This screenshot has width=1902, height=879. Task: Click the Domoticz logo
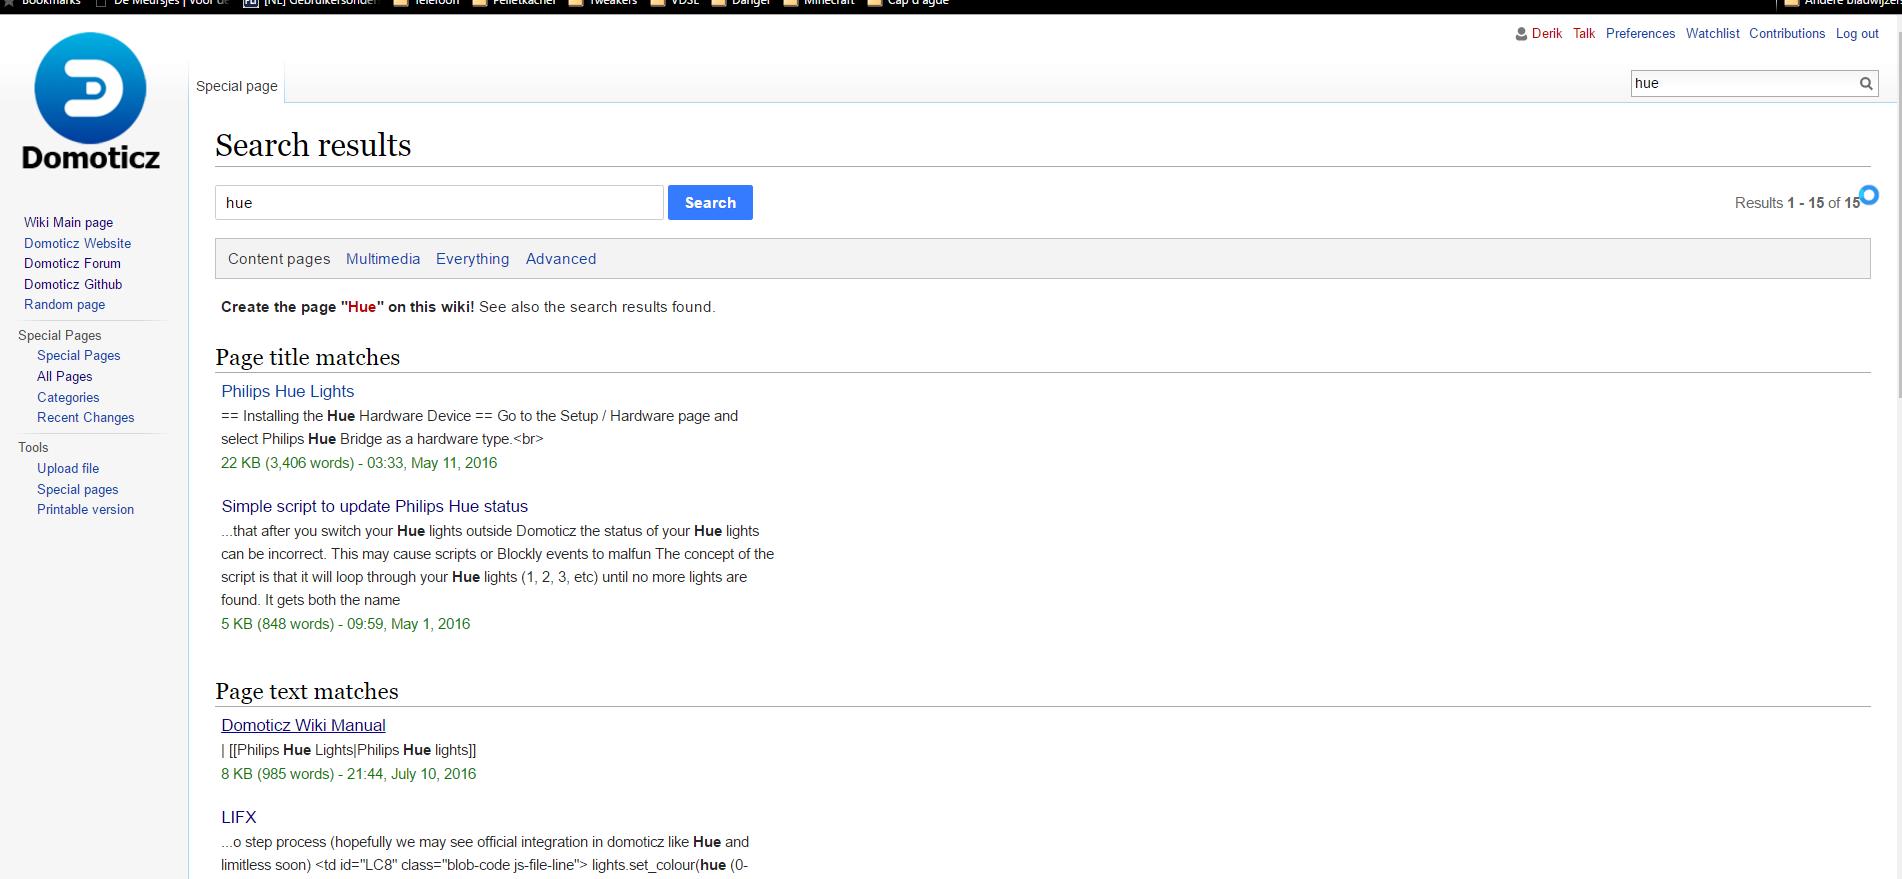[91, 101]
